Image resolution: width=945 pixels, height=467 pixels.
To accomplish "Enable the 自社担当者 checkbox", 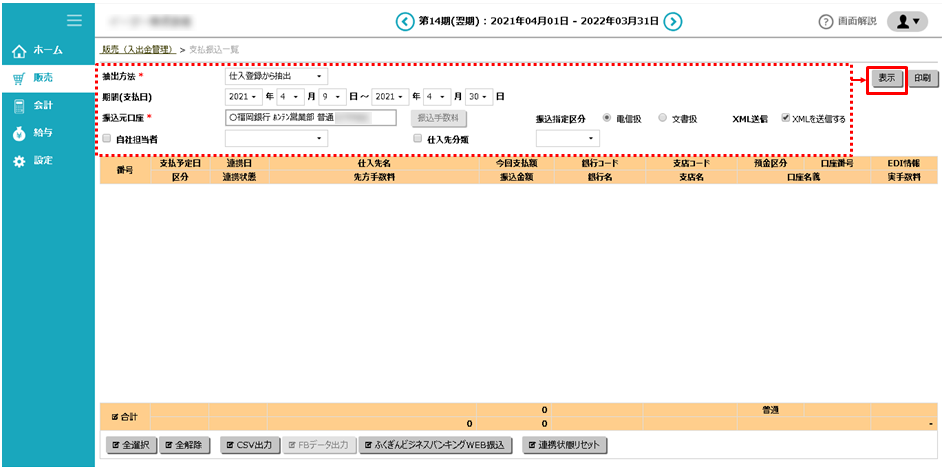I will tap(107, 139).
